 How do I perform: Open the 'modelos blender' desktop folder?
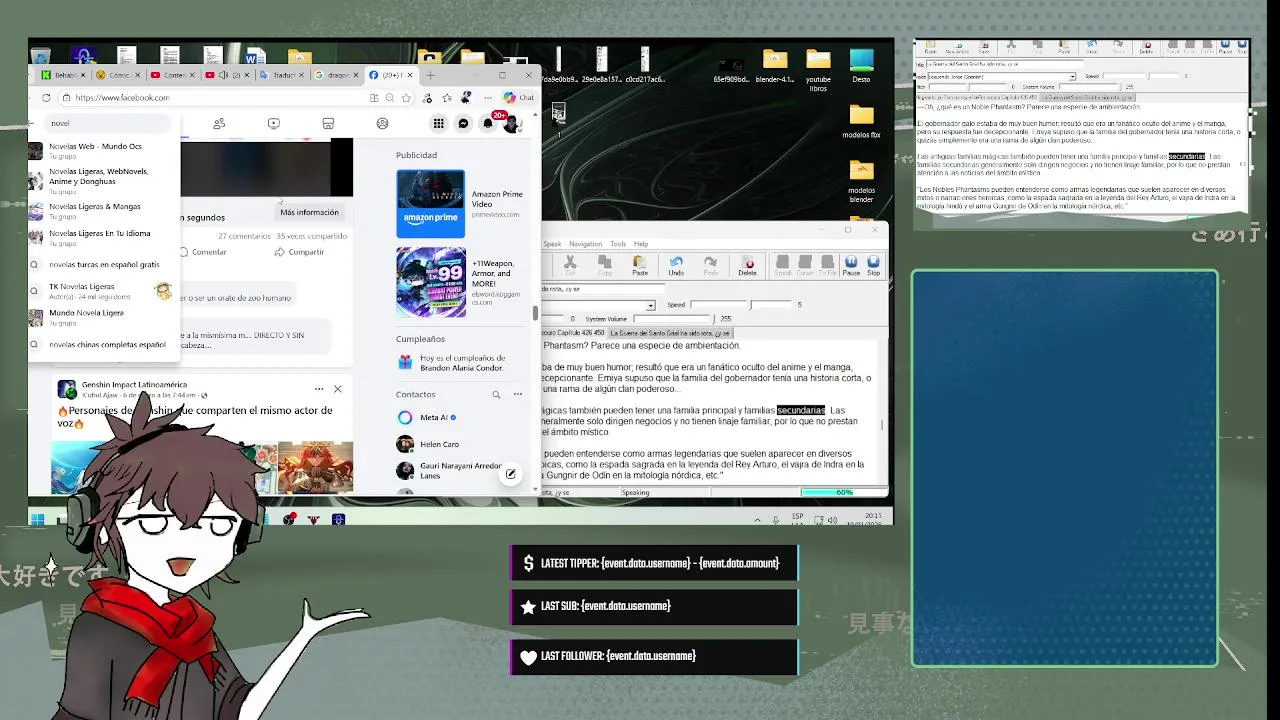click(861, 180)
